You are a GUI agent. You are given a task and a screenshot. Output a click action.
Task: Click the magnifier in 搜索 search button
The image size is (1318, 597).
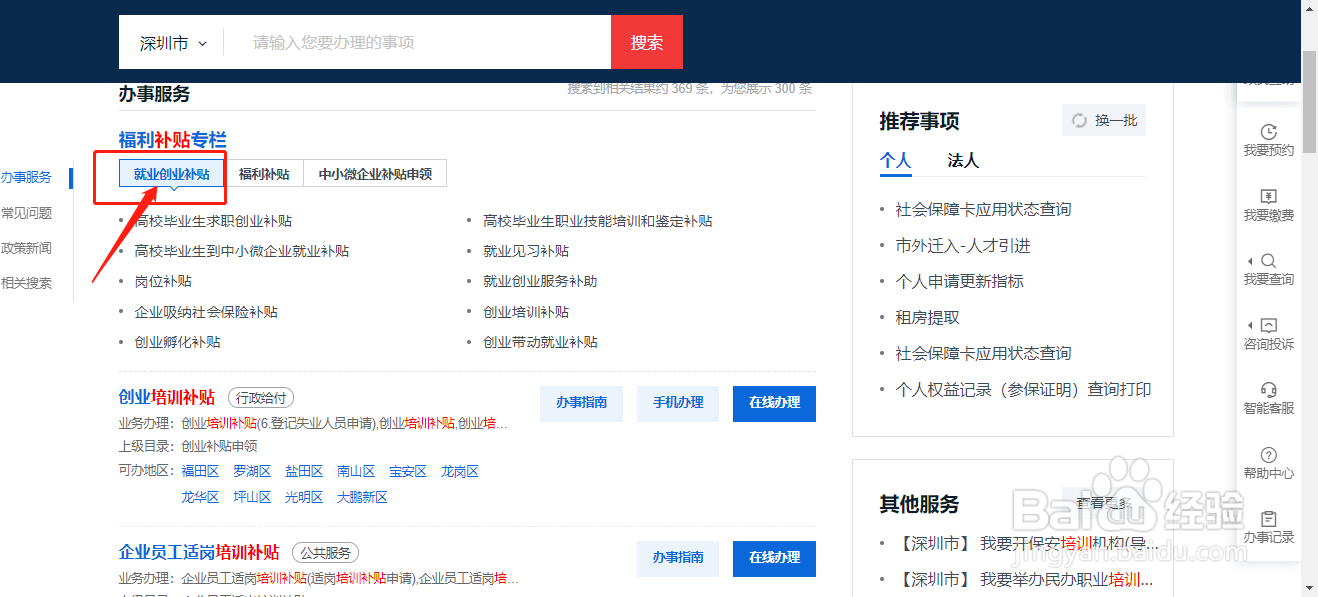[646, 42]
